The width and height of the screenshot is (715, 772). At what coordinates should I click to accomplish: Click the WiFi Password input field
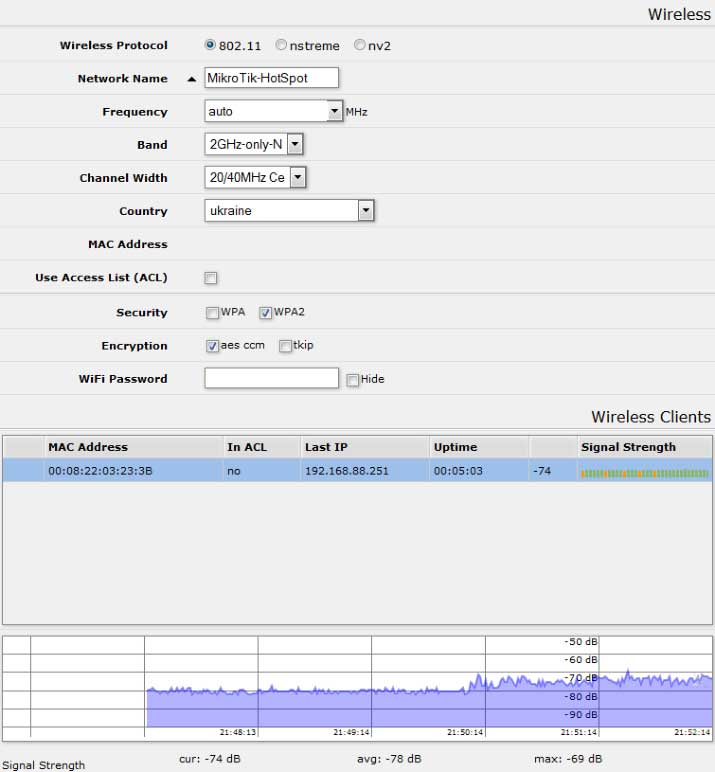pos(271,378)
